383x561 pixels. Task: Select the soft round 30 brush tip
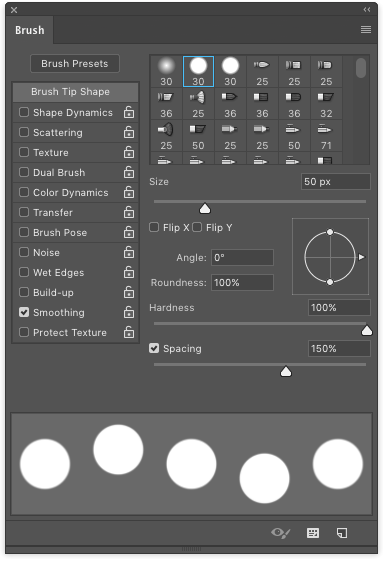point(166,72)
